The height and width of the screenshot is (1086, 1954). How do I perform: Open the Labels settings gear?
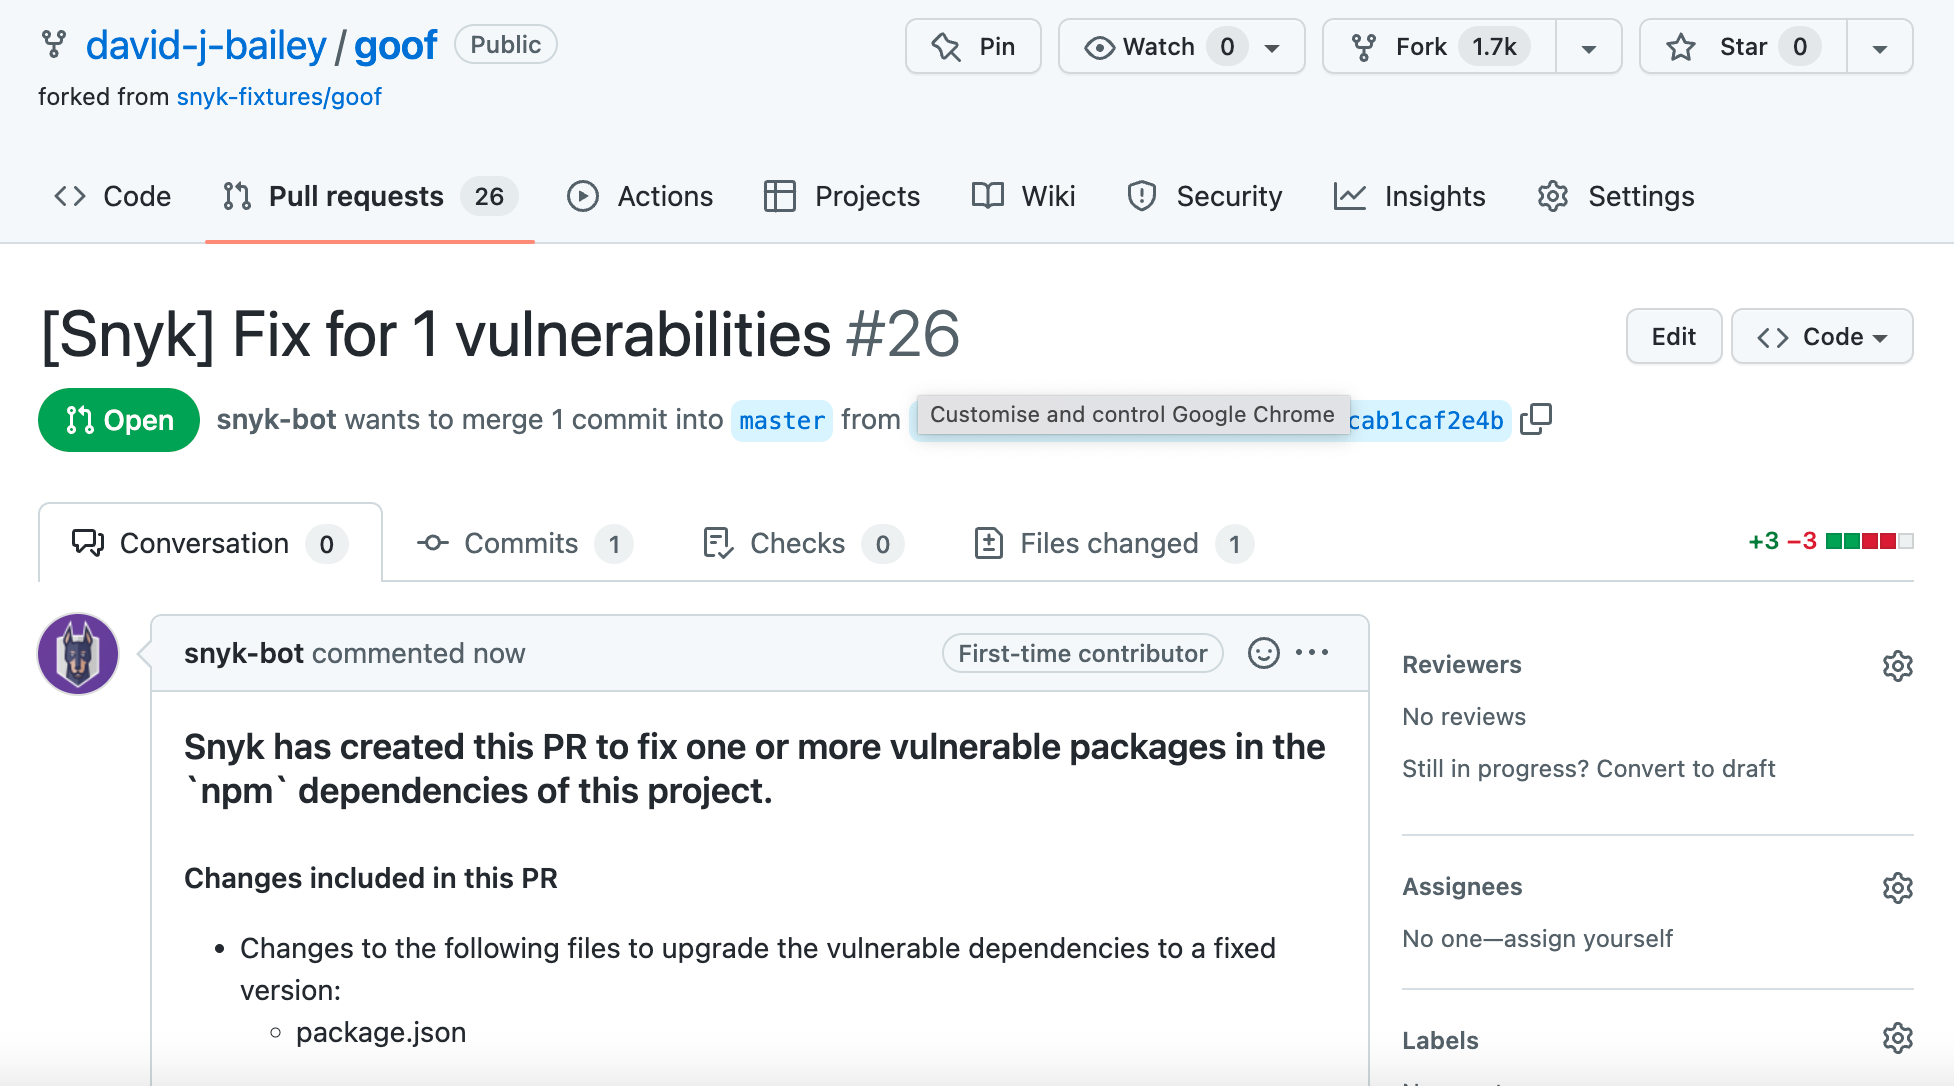coord(1897,1039)
